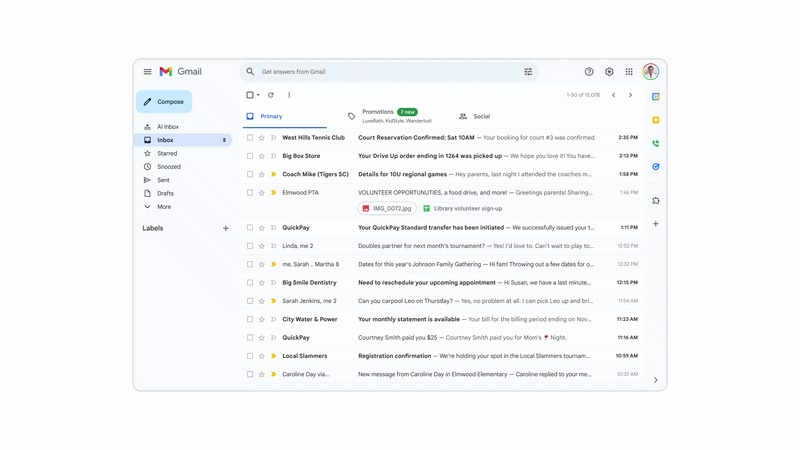Image resolution: width=800 pixels, height=450 pixels.
Task: Create new label plus icon
Action: click(x=226, y=229)
